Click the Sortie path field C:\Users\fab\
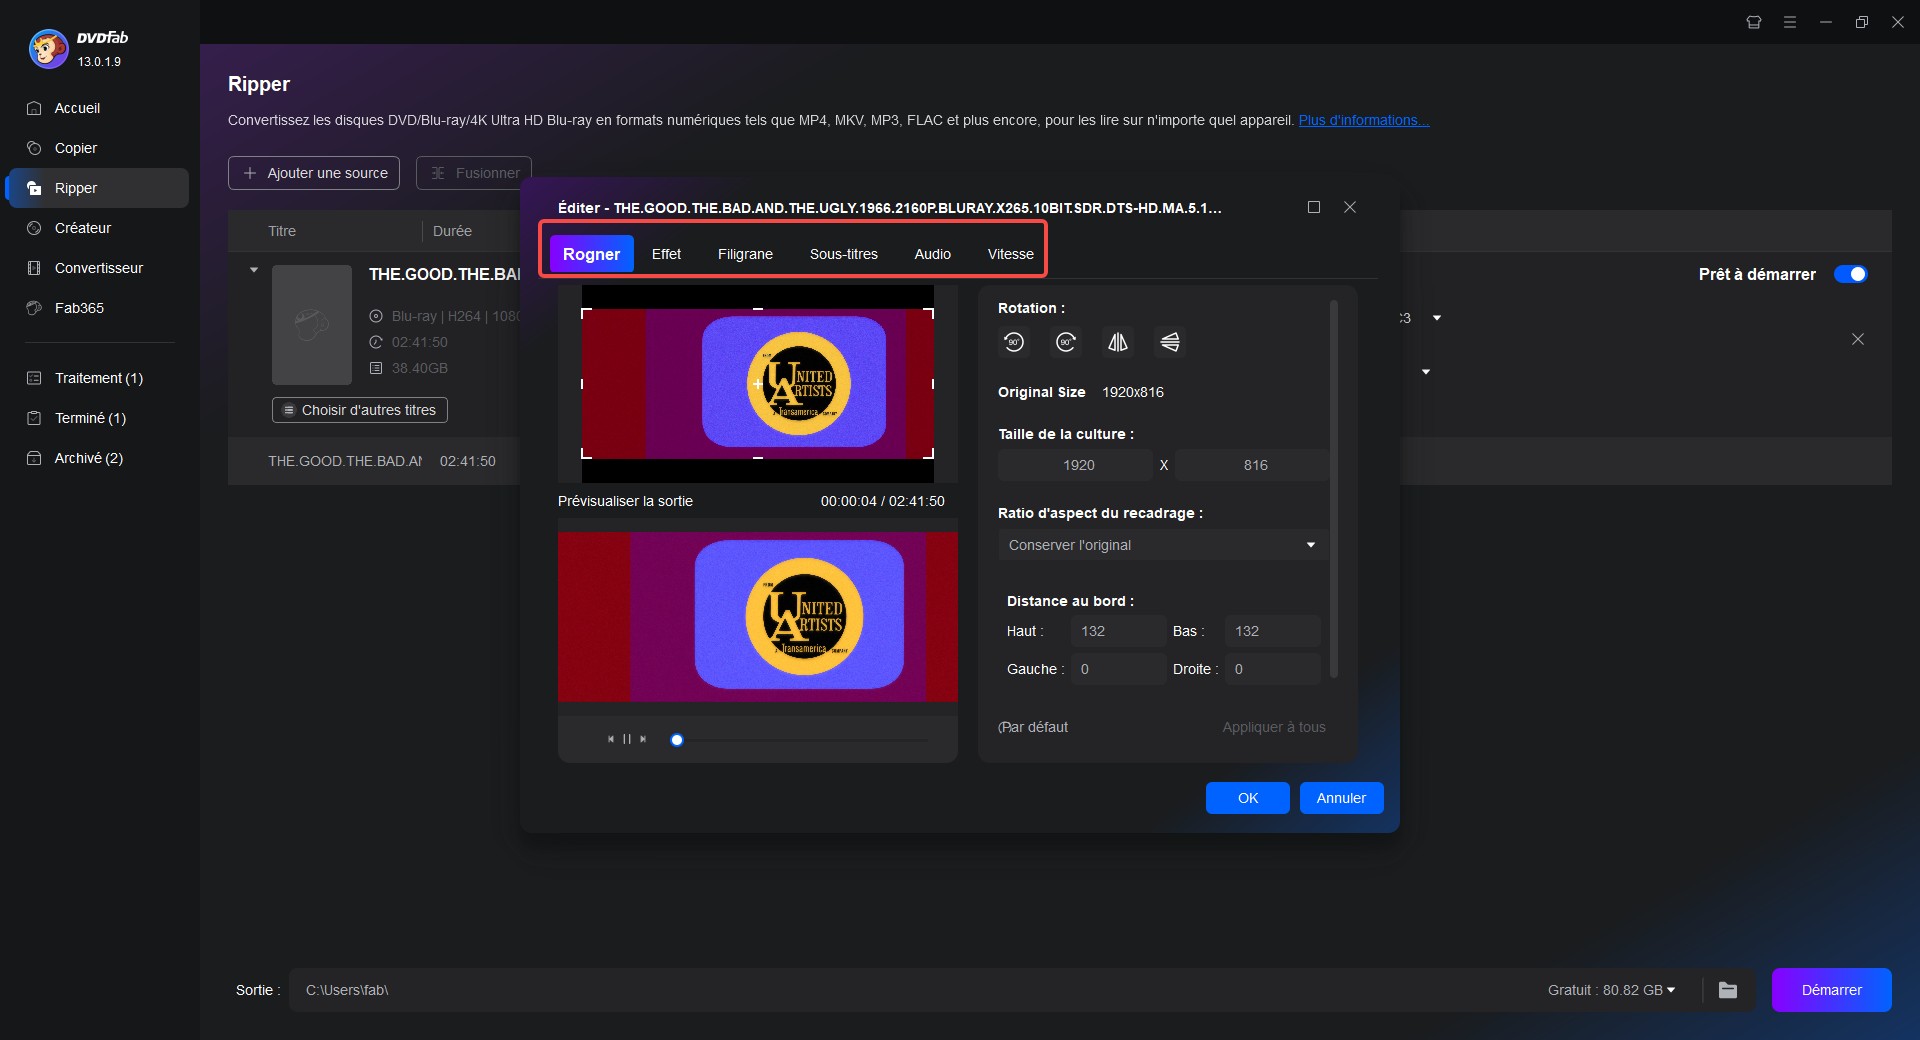 (x=910, y=990)
